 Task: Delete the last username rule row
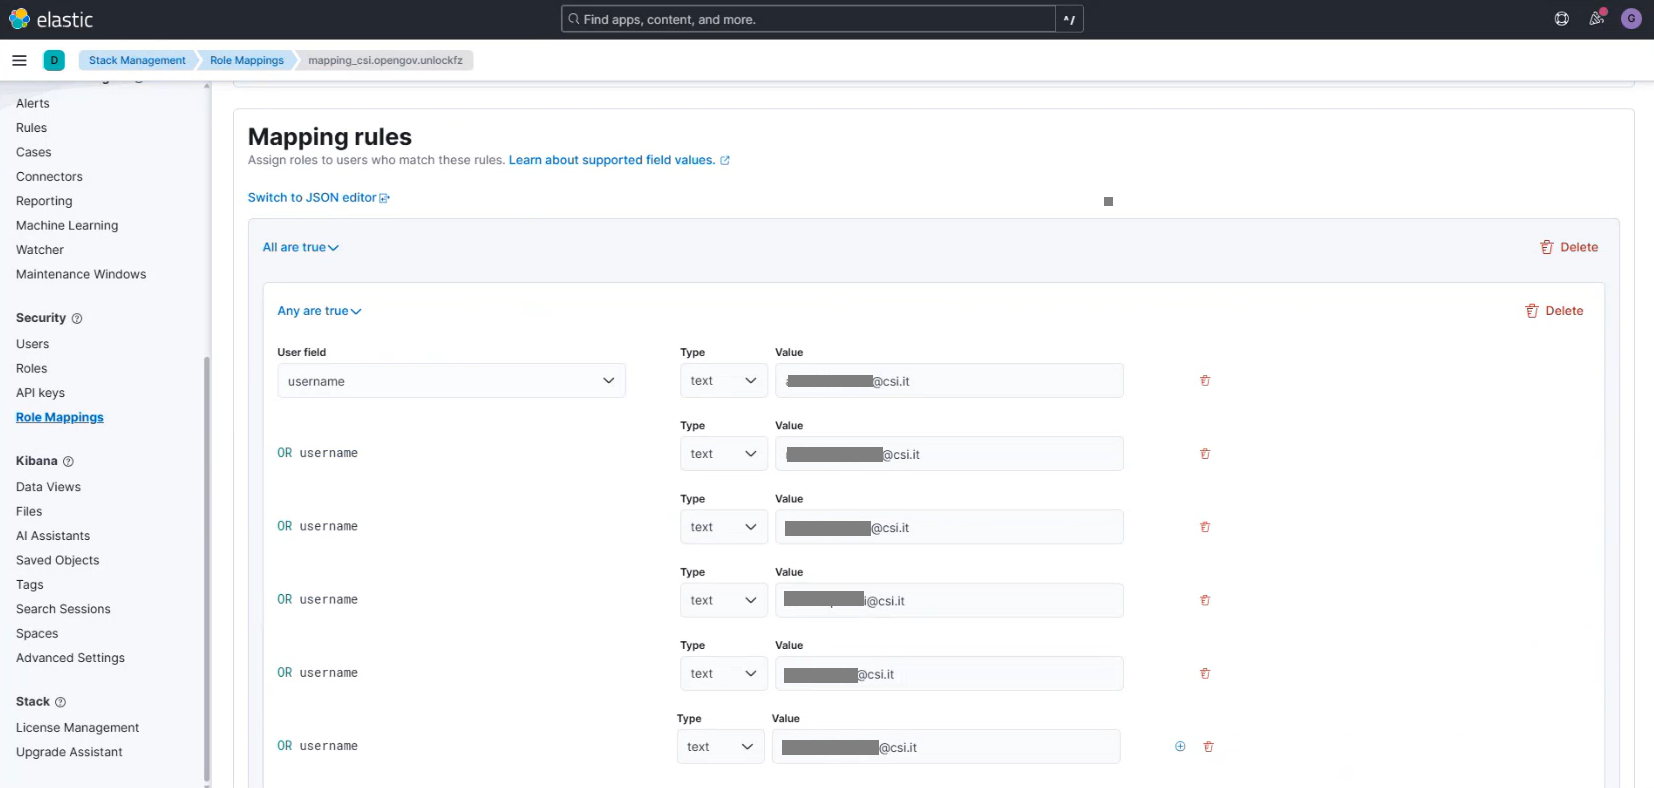[1208, 747]
